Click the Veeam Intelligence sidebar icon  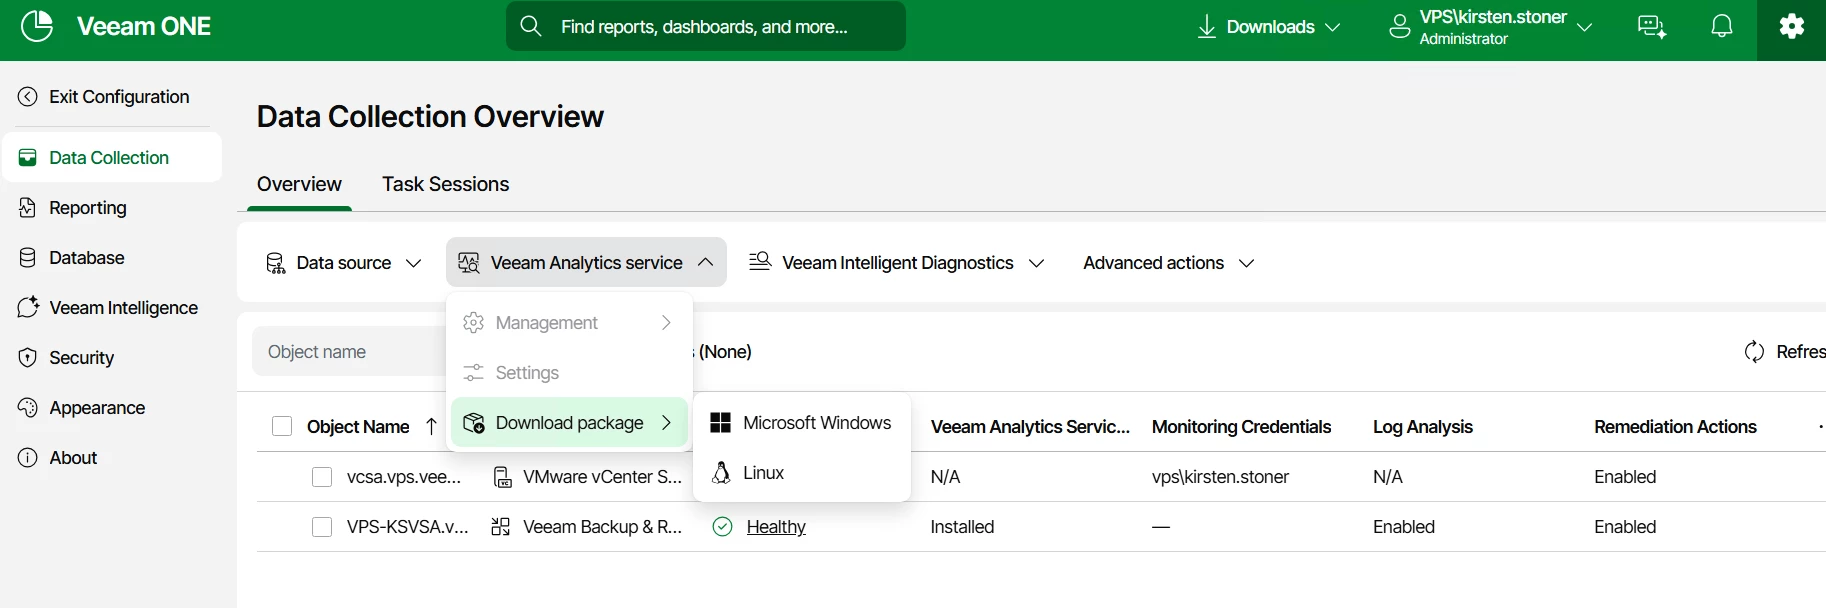28,307
